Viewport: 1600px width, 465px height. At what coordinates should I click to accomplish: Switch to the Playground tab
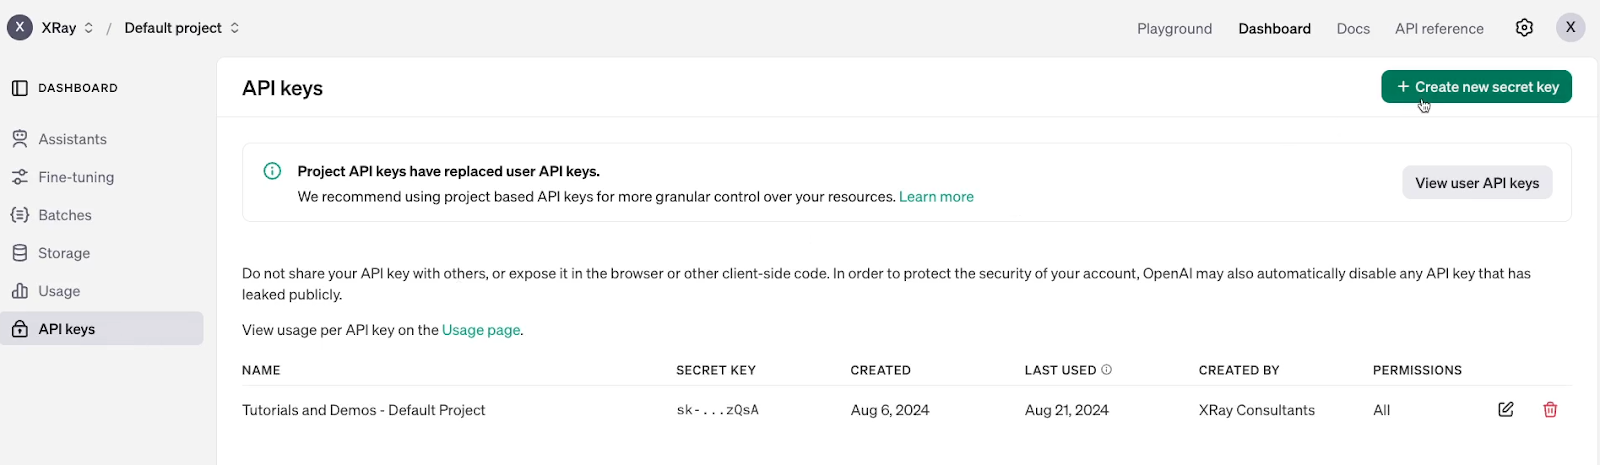[1174, 28]
